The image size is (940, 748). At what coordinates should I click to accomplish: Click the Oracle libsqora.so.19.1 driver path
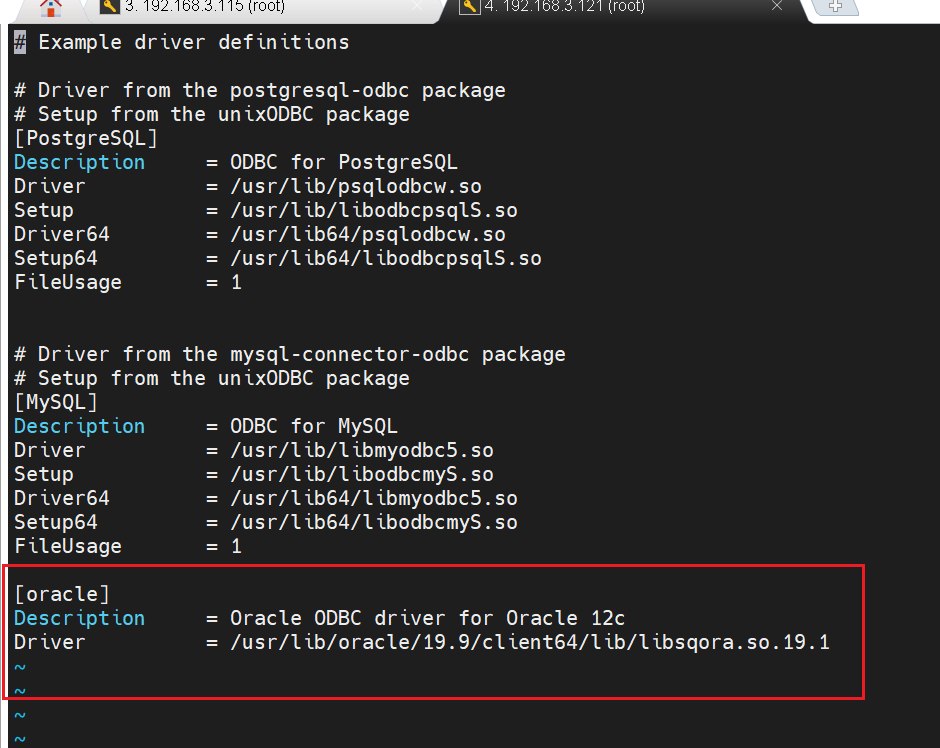tap(530, 642)
